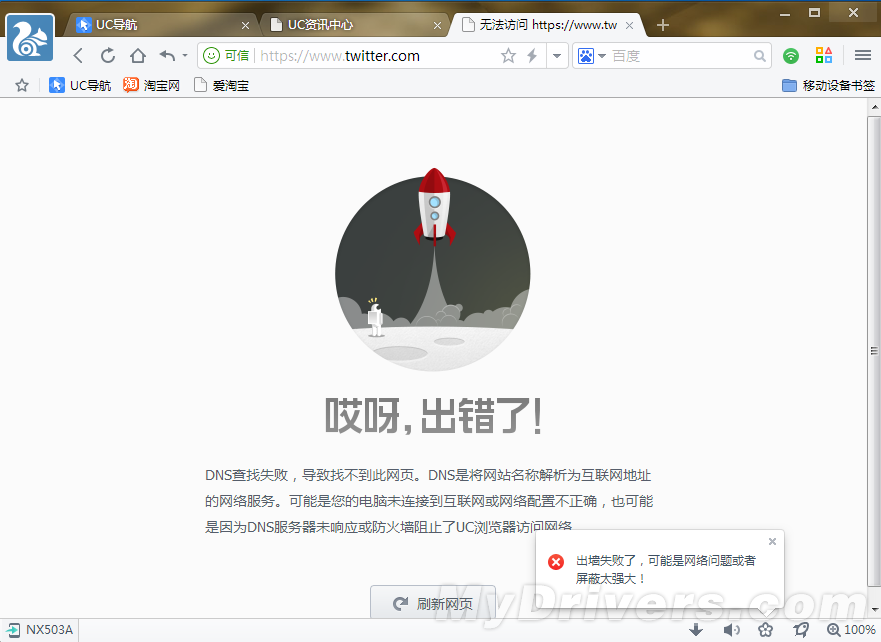
Task: Close the UC导航 tab
Action: [x=246, y=25]
